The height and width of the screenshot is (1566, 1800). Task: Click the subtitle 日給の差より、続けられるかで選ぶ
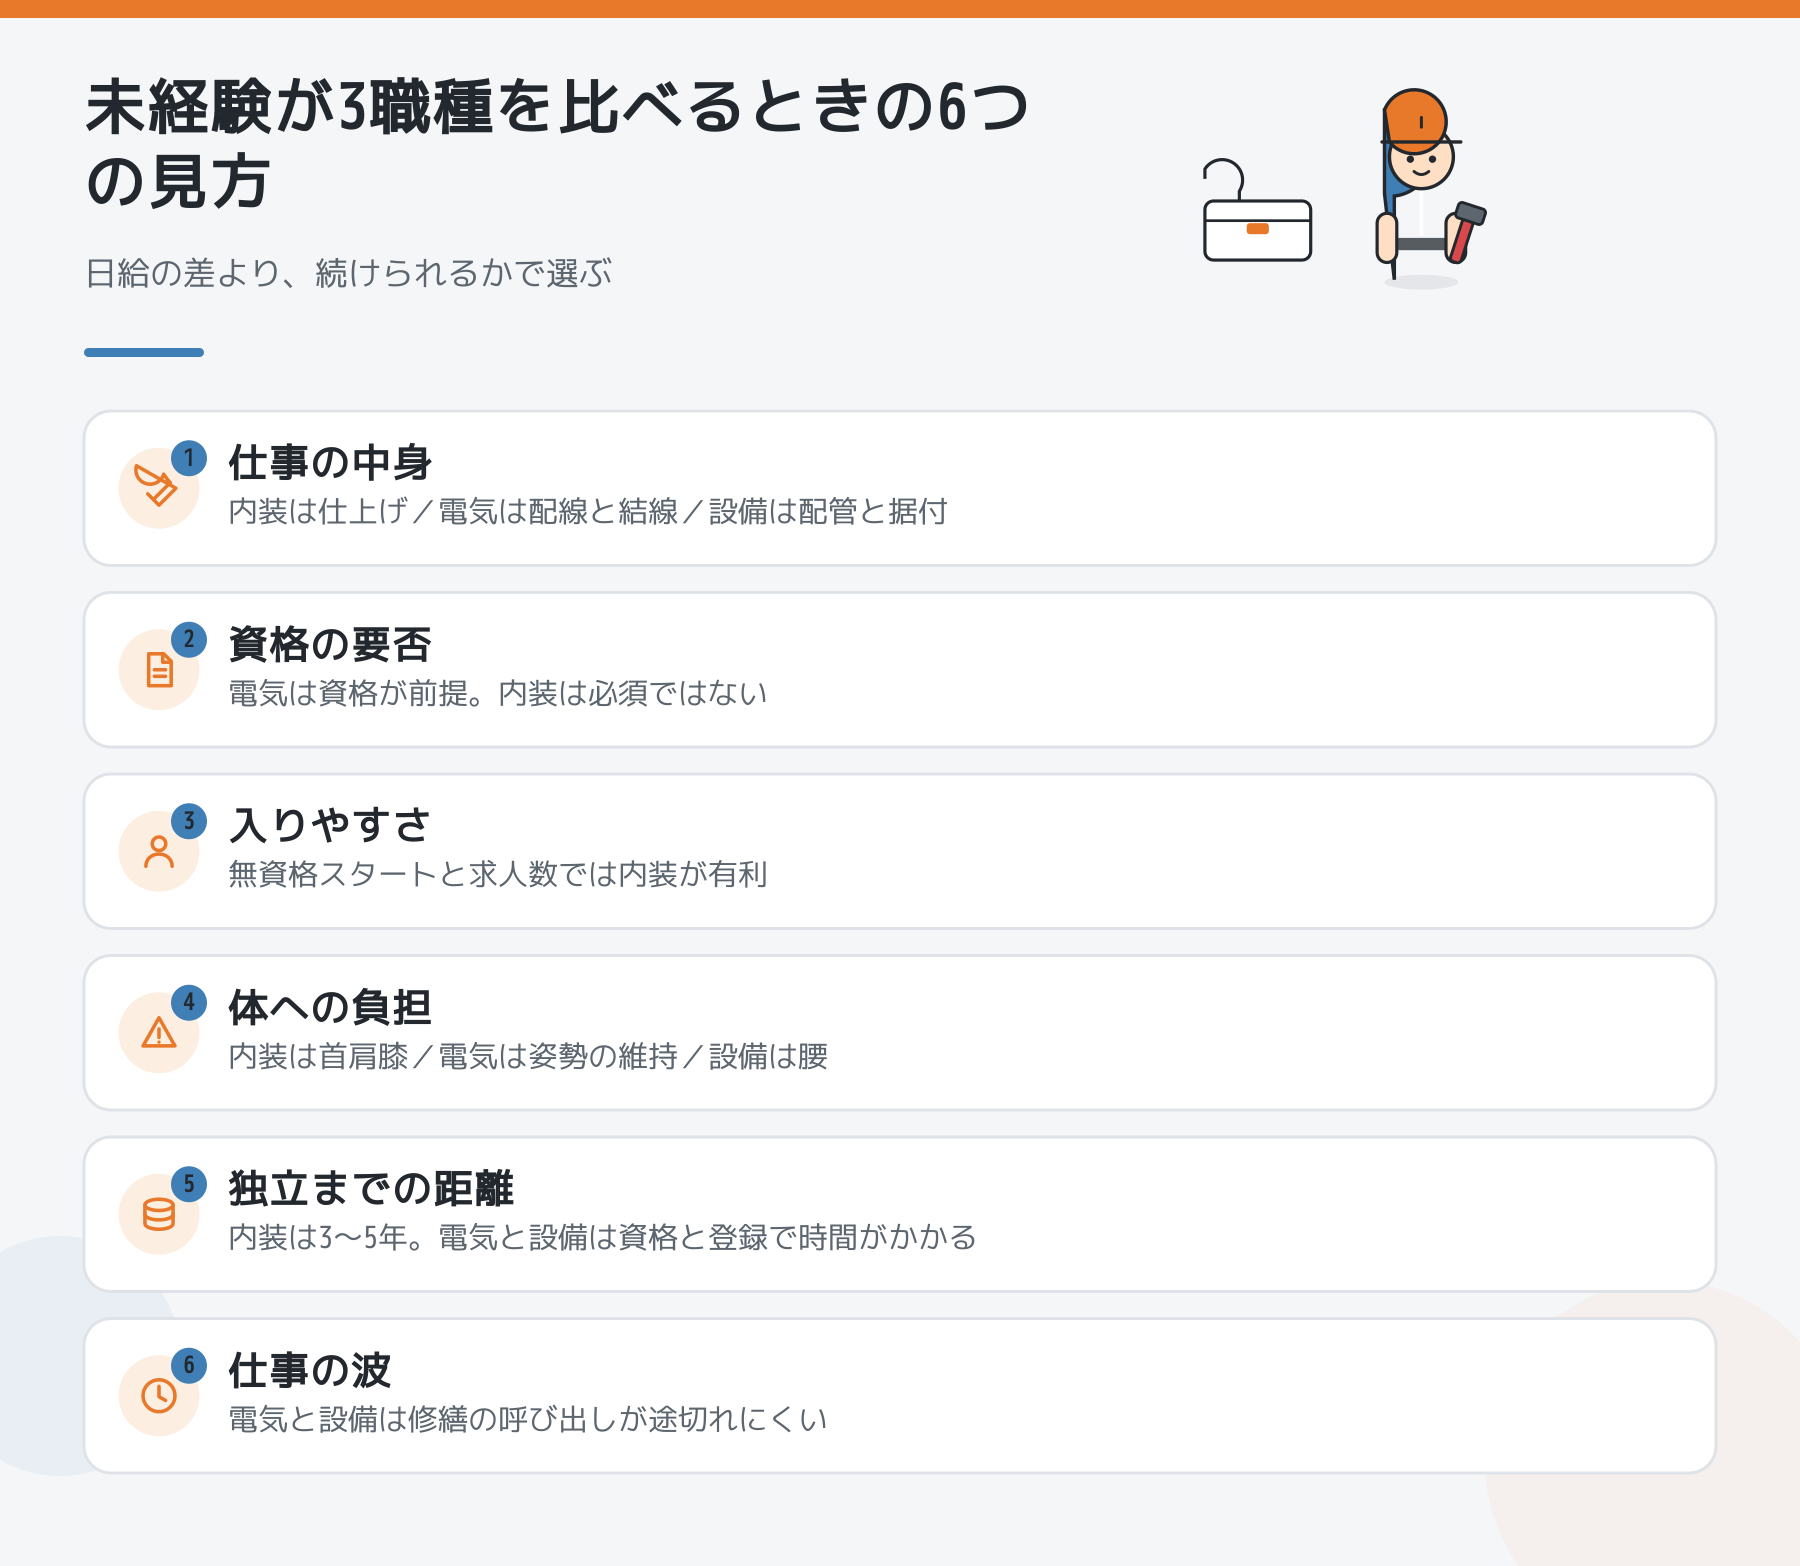click(x=349, y=273)
